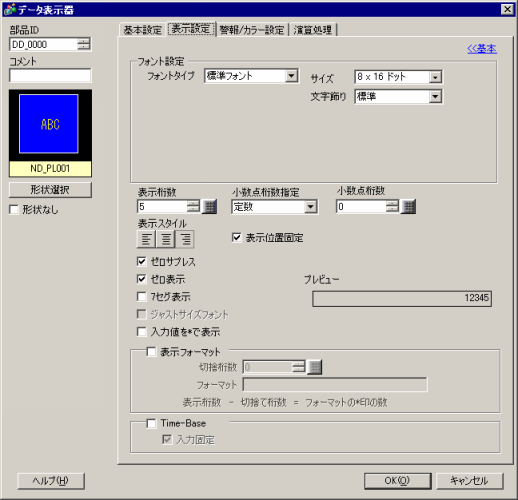Click the 形状選択 button

click(x=50, y=190)
